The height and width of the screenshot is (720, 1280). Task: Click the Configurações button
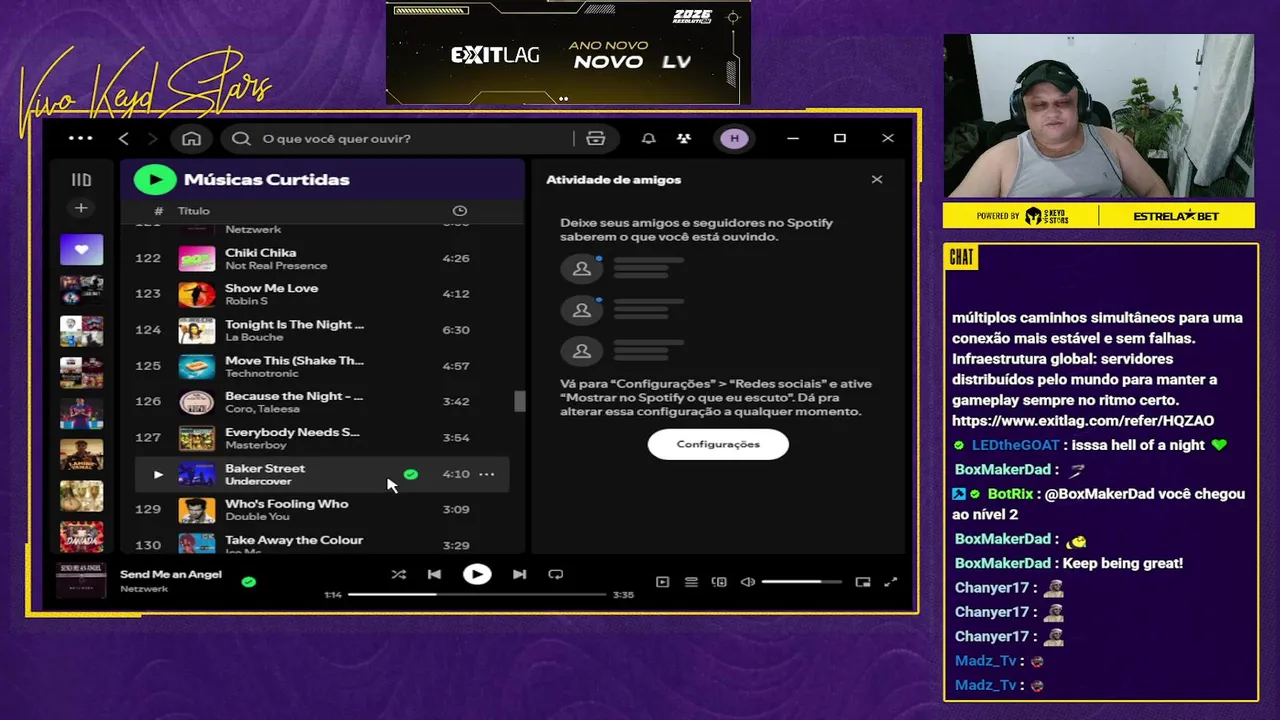718,444
